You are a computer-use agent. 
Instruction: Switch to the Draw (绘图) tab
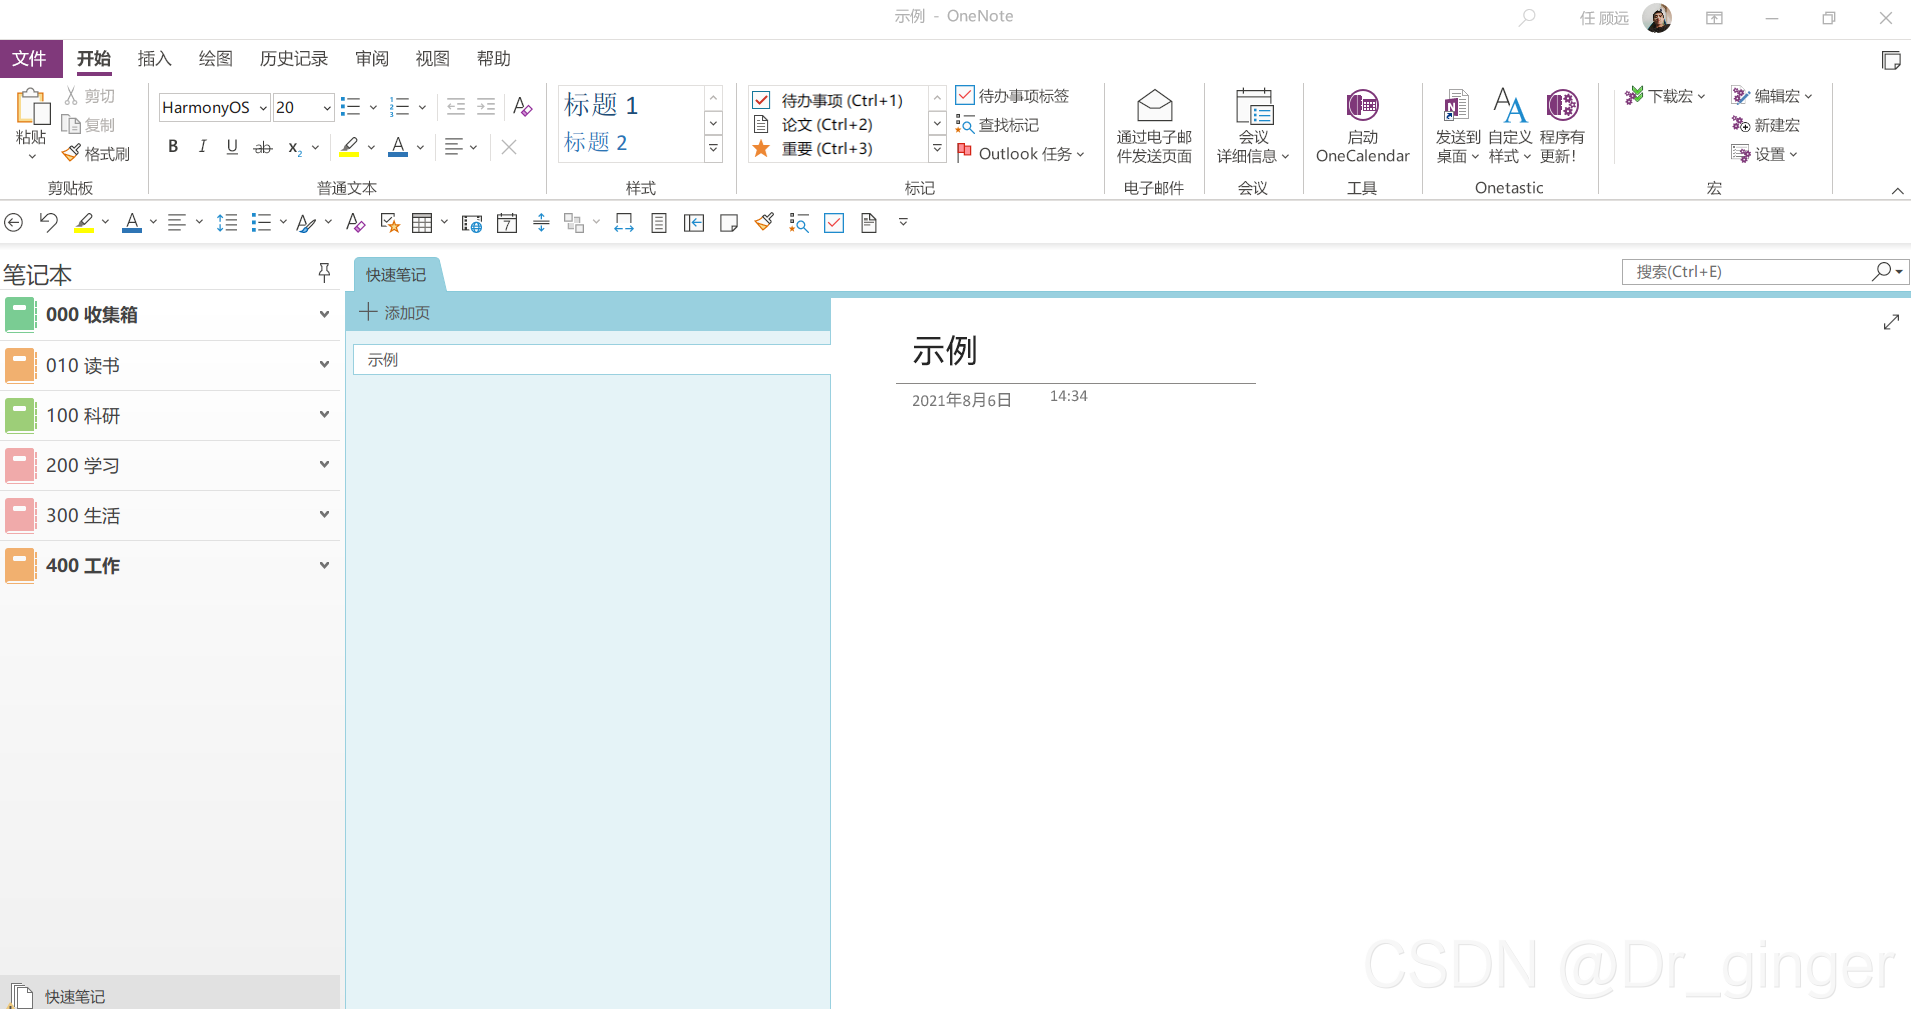(x=215, y=59)
